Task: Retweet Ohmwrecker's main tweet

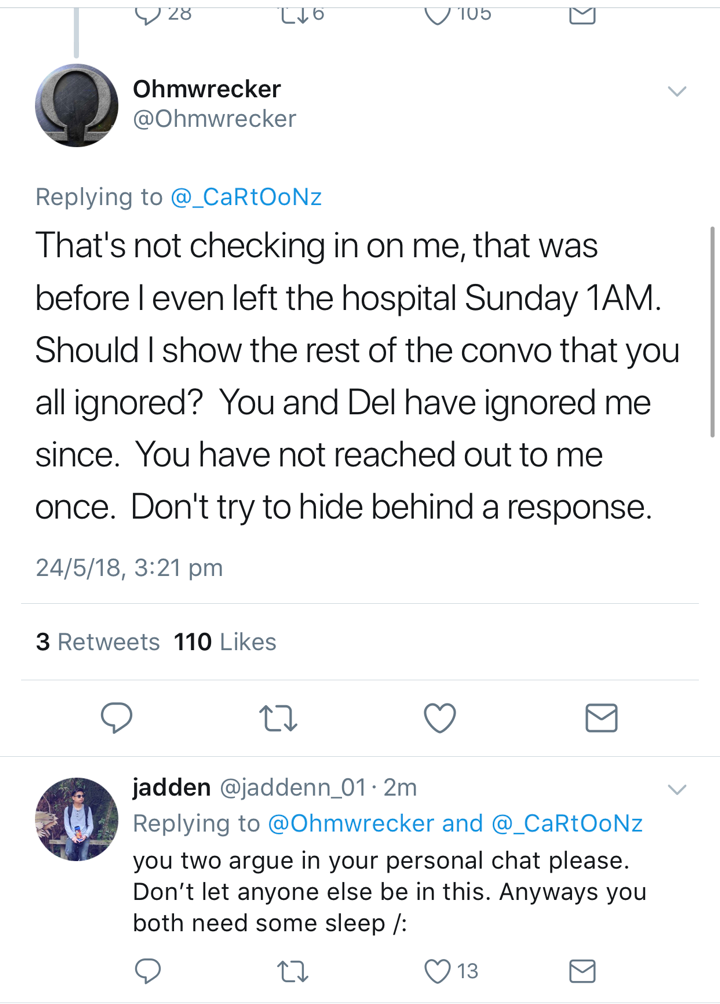Action: point(279,718)
